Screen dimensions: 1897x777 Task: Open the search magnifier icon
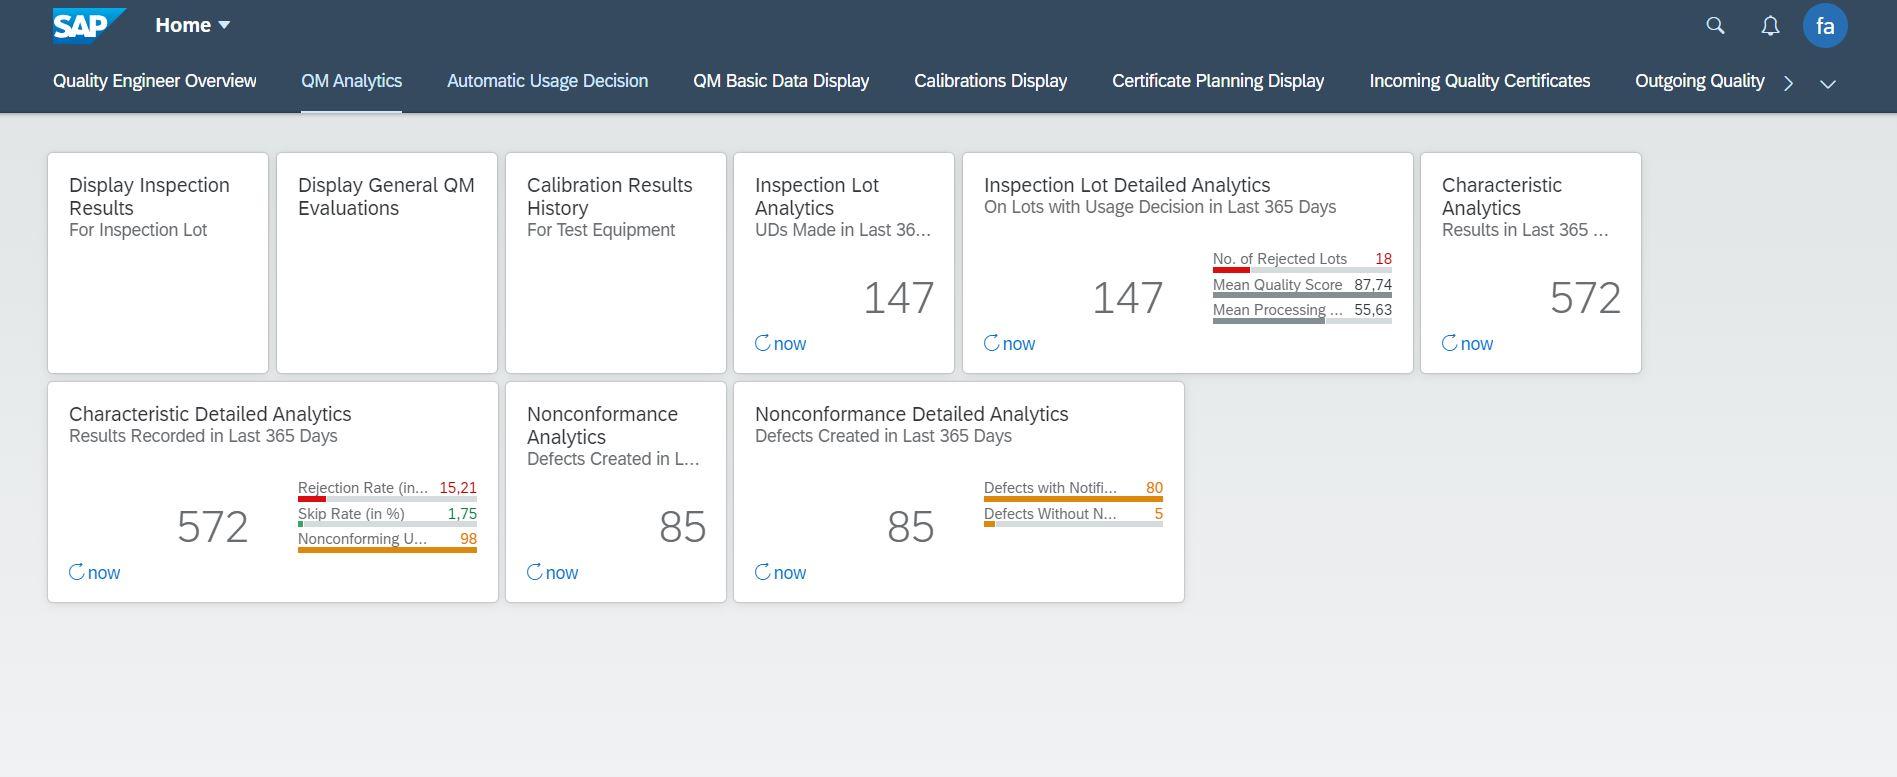click(x=1715, y=26)
